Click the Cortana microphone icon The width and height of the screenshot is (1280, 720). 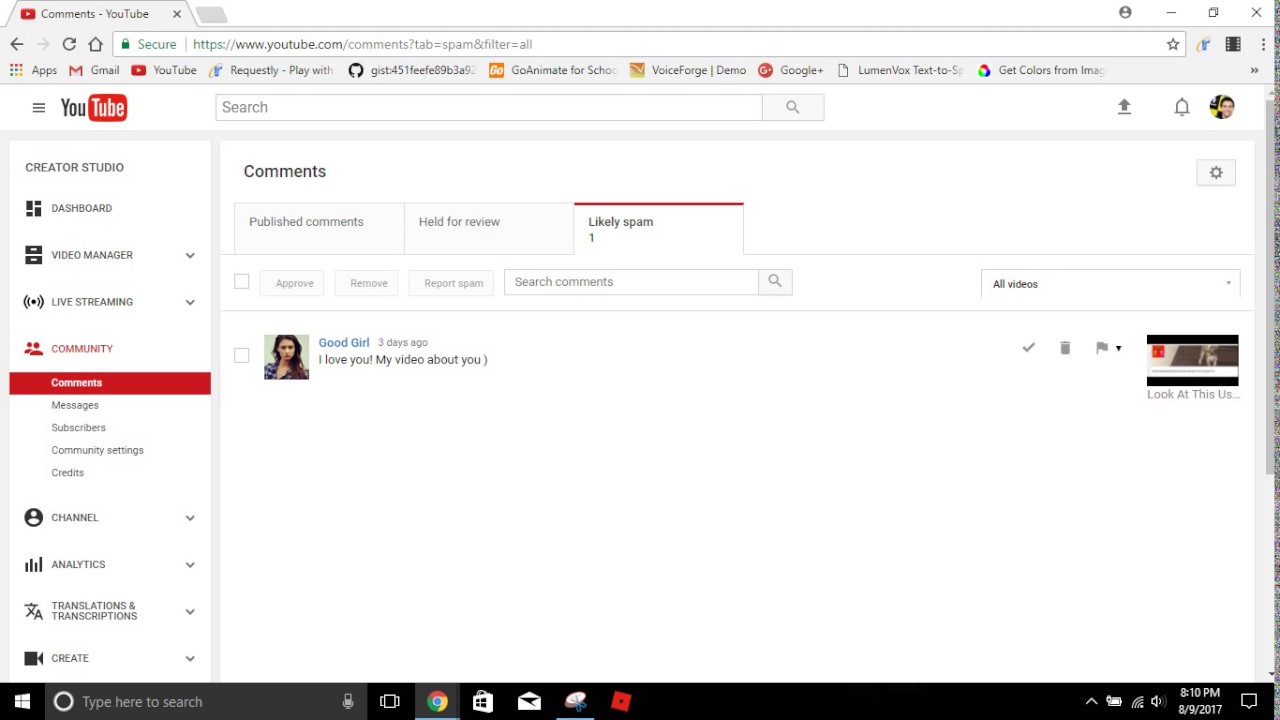click(348, 701)
